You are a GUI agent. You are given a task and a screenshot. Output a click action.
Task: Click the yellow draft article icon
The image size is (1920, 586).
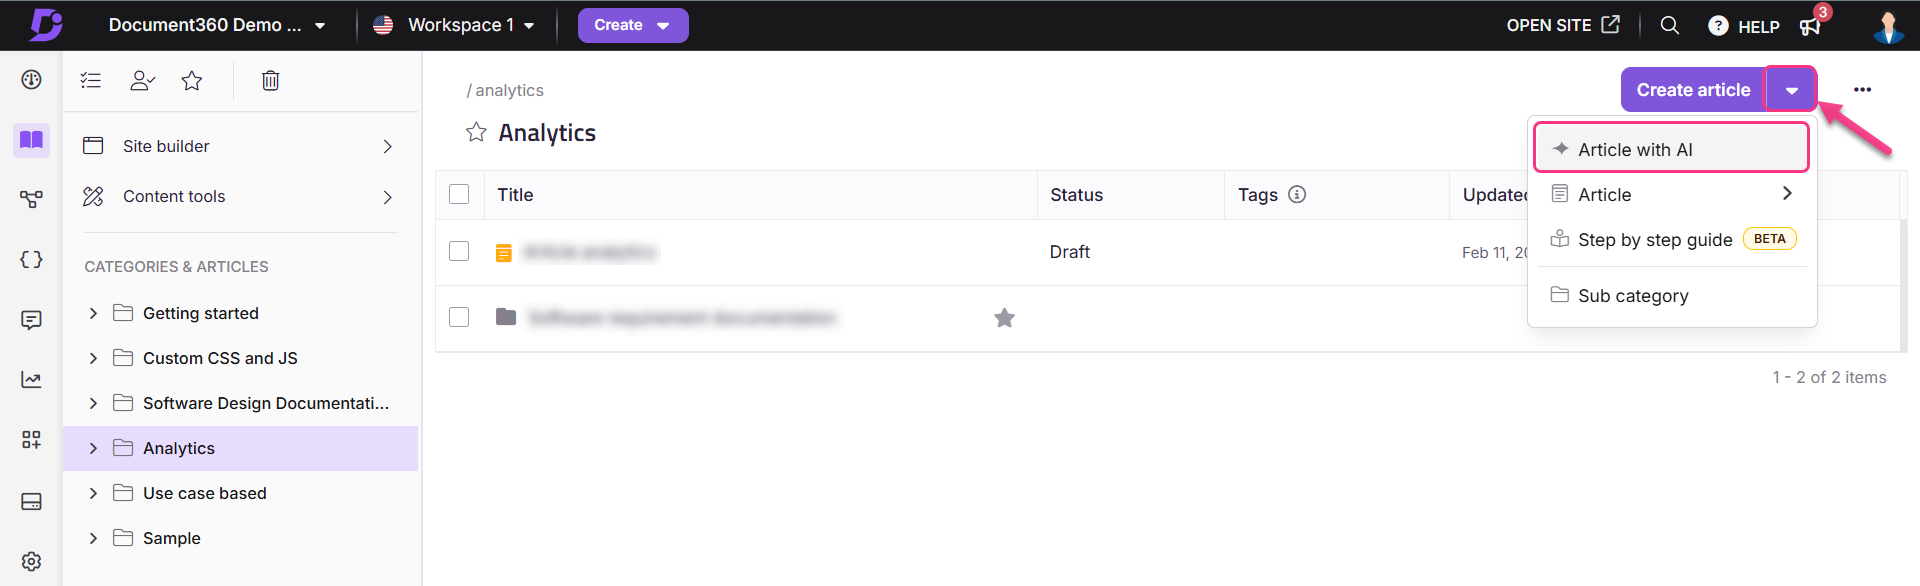click(504, 253)
